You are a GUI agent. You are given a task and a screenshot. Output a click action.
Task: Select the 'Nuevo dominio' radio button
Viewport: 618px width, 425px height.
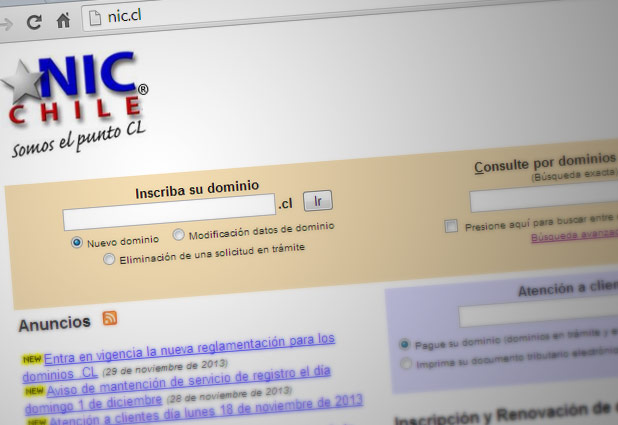[77, 242]
